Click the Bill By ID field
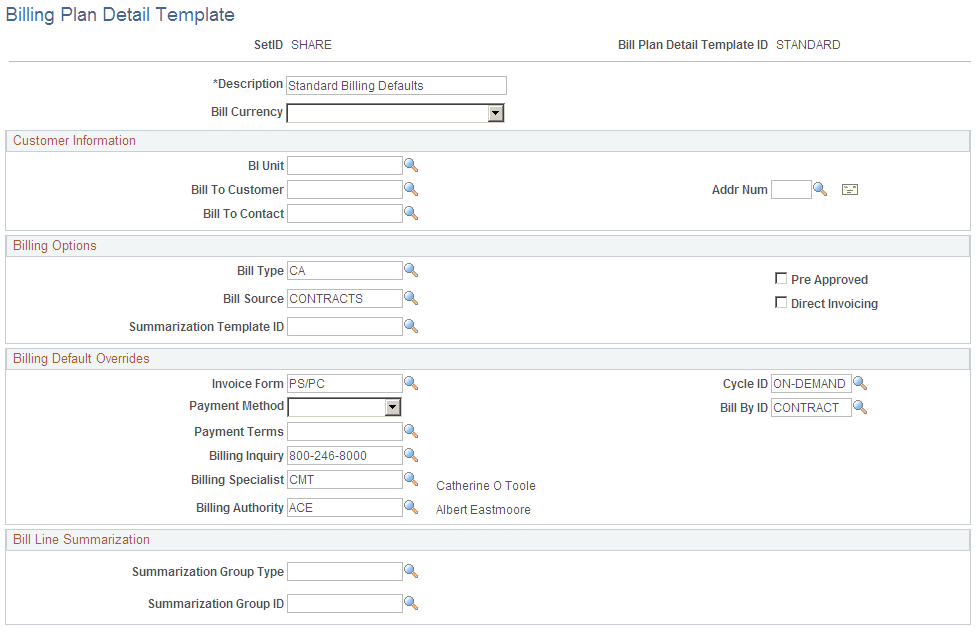The width and height of the screenshot is (979, 634). click(x=810, y=407)
